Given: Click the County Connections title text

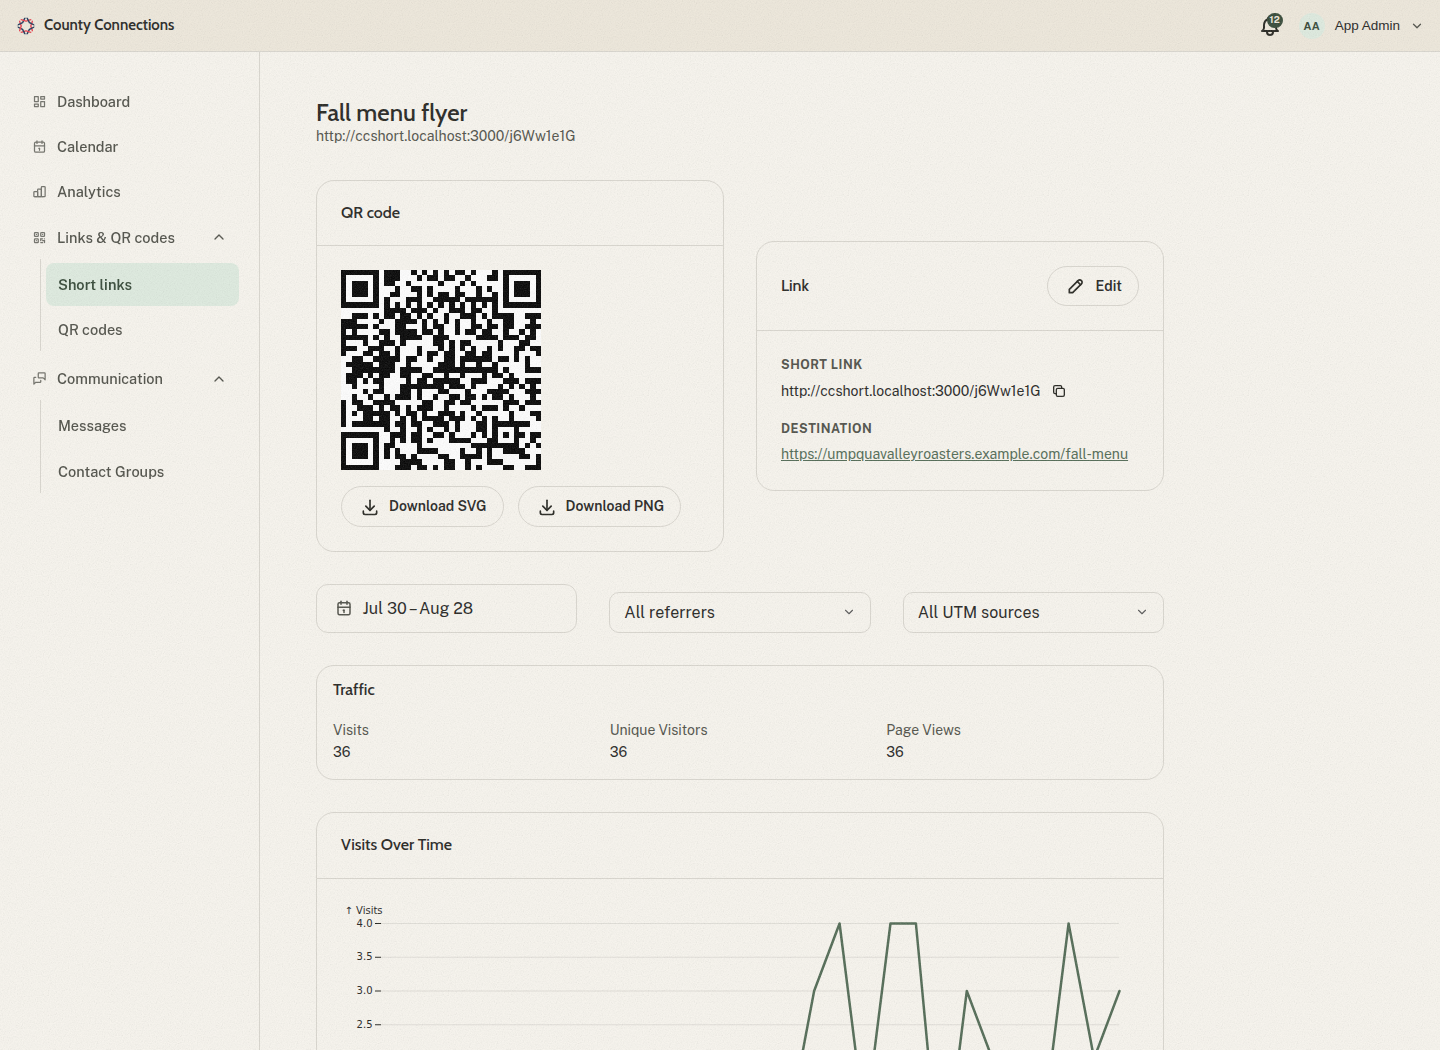Looking at the screenshot, I should (109, 25).
